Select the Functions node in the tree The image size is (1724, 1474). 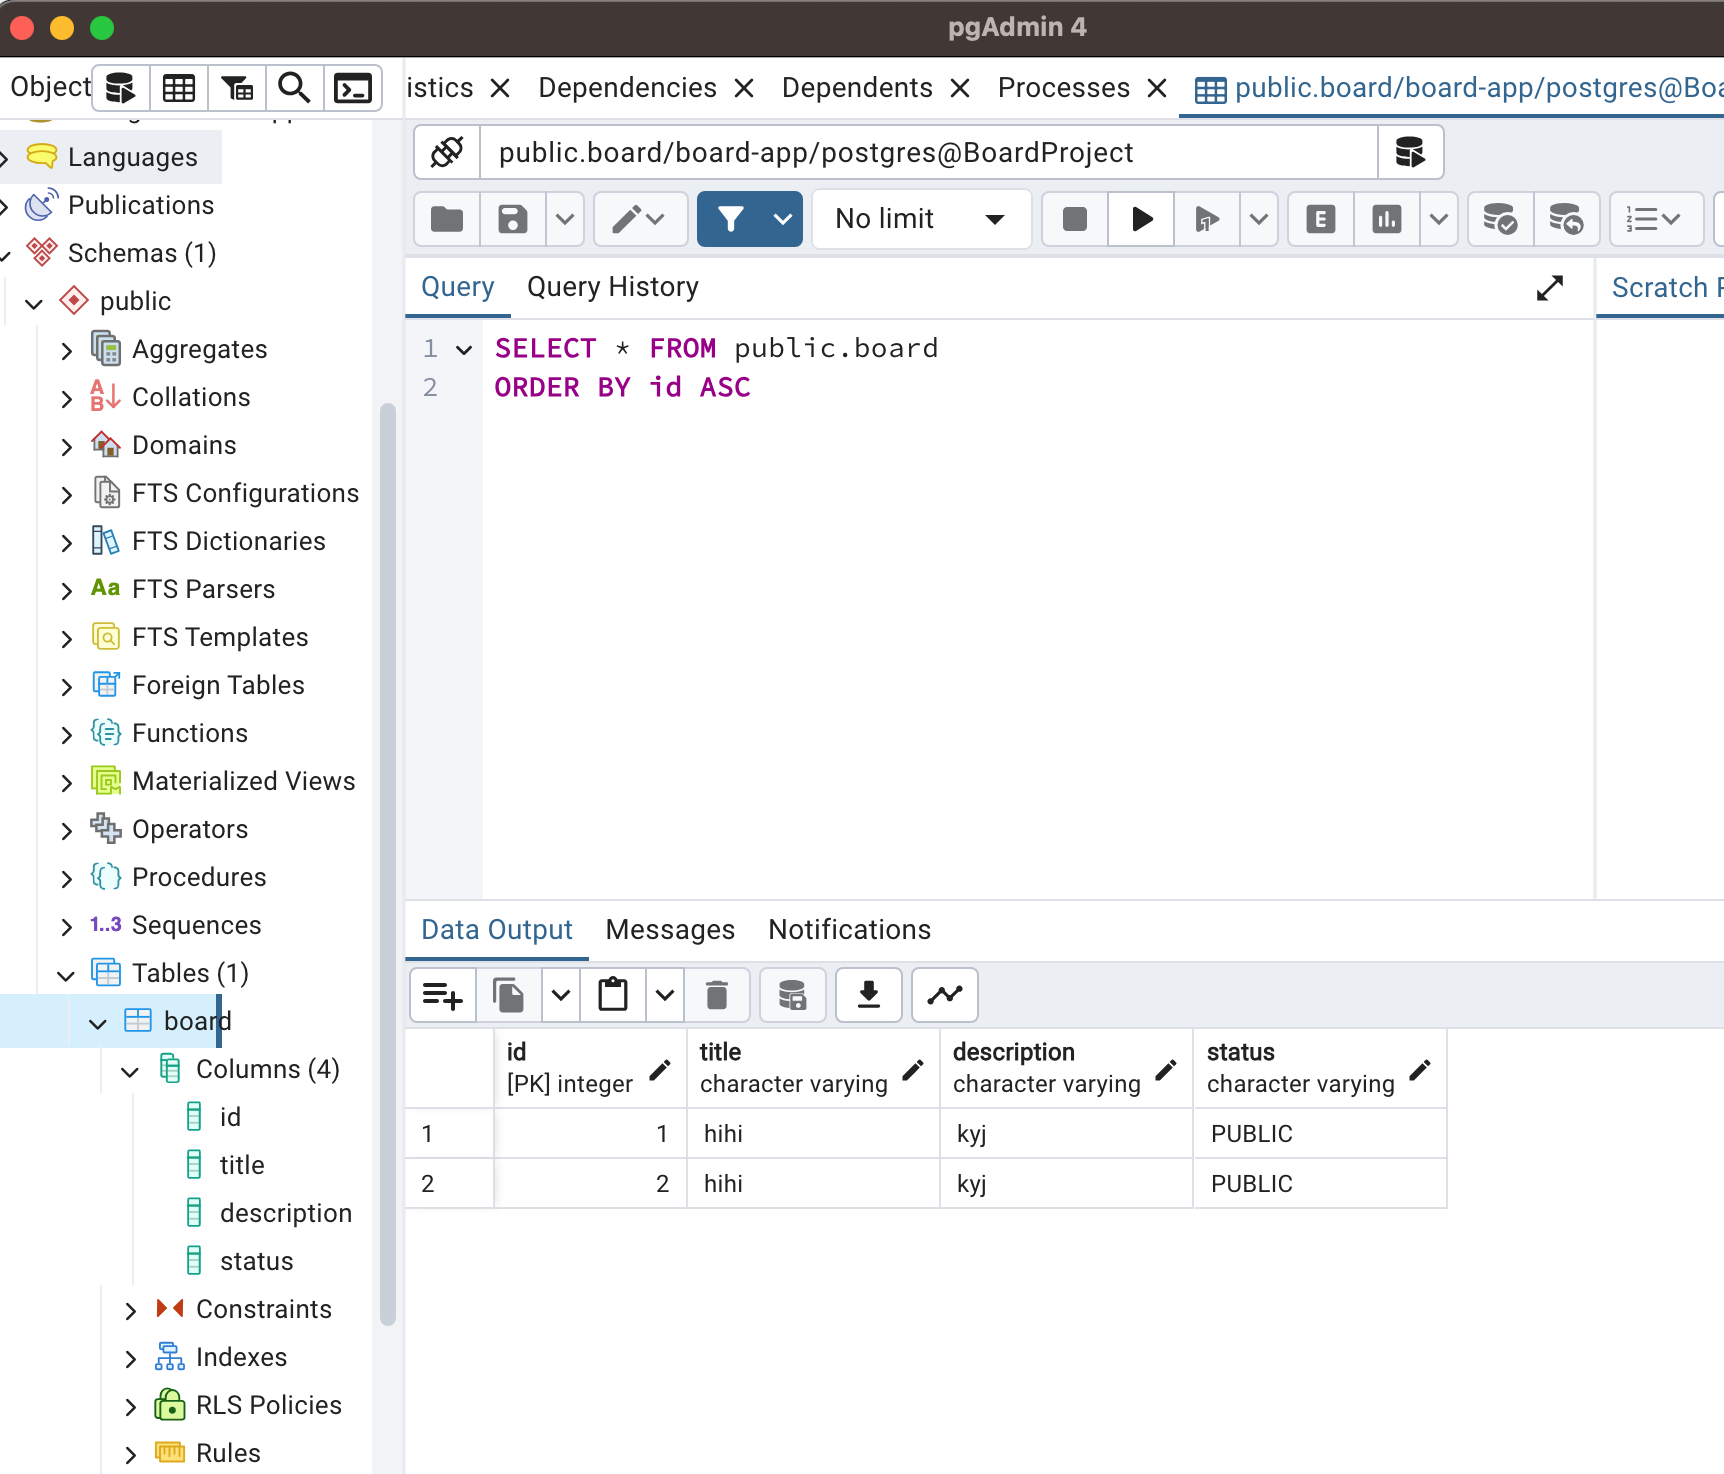pos(189,733)
